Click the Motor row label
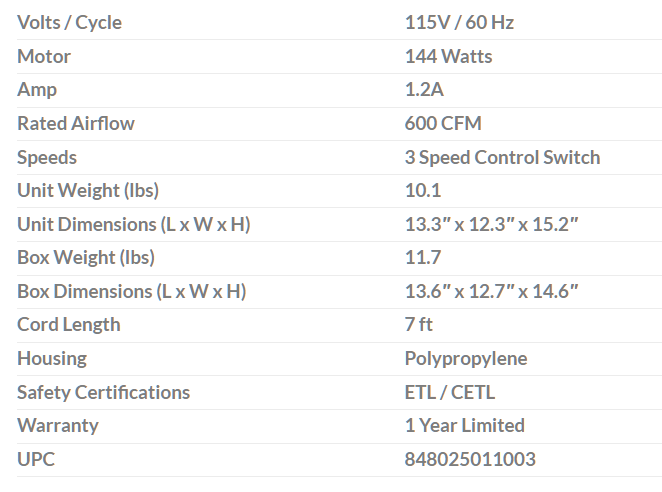 coord(44,56)
